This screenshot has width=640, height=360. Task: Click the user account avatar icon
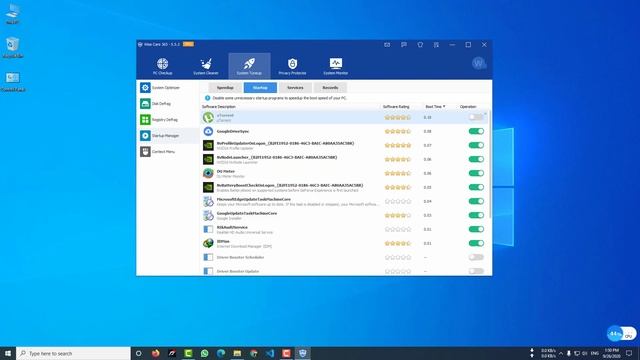pos(478,63)
